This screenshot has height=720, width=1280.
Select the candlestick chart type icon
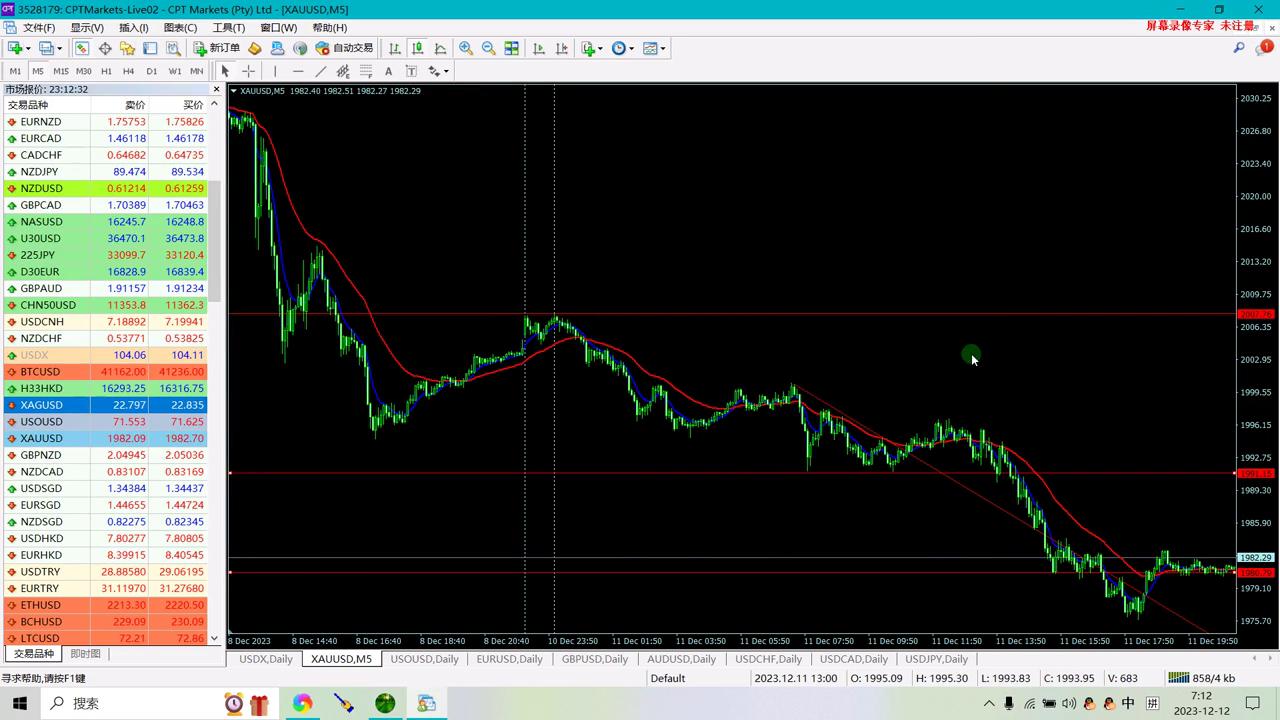pos(417,48)
